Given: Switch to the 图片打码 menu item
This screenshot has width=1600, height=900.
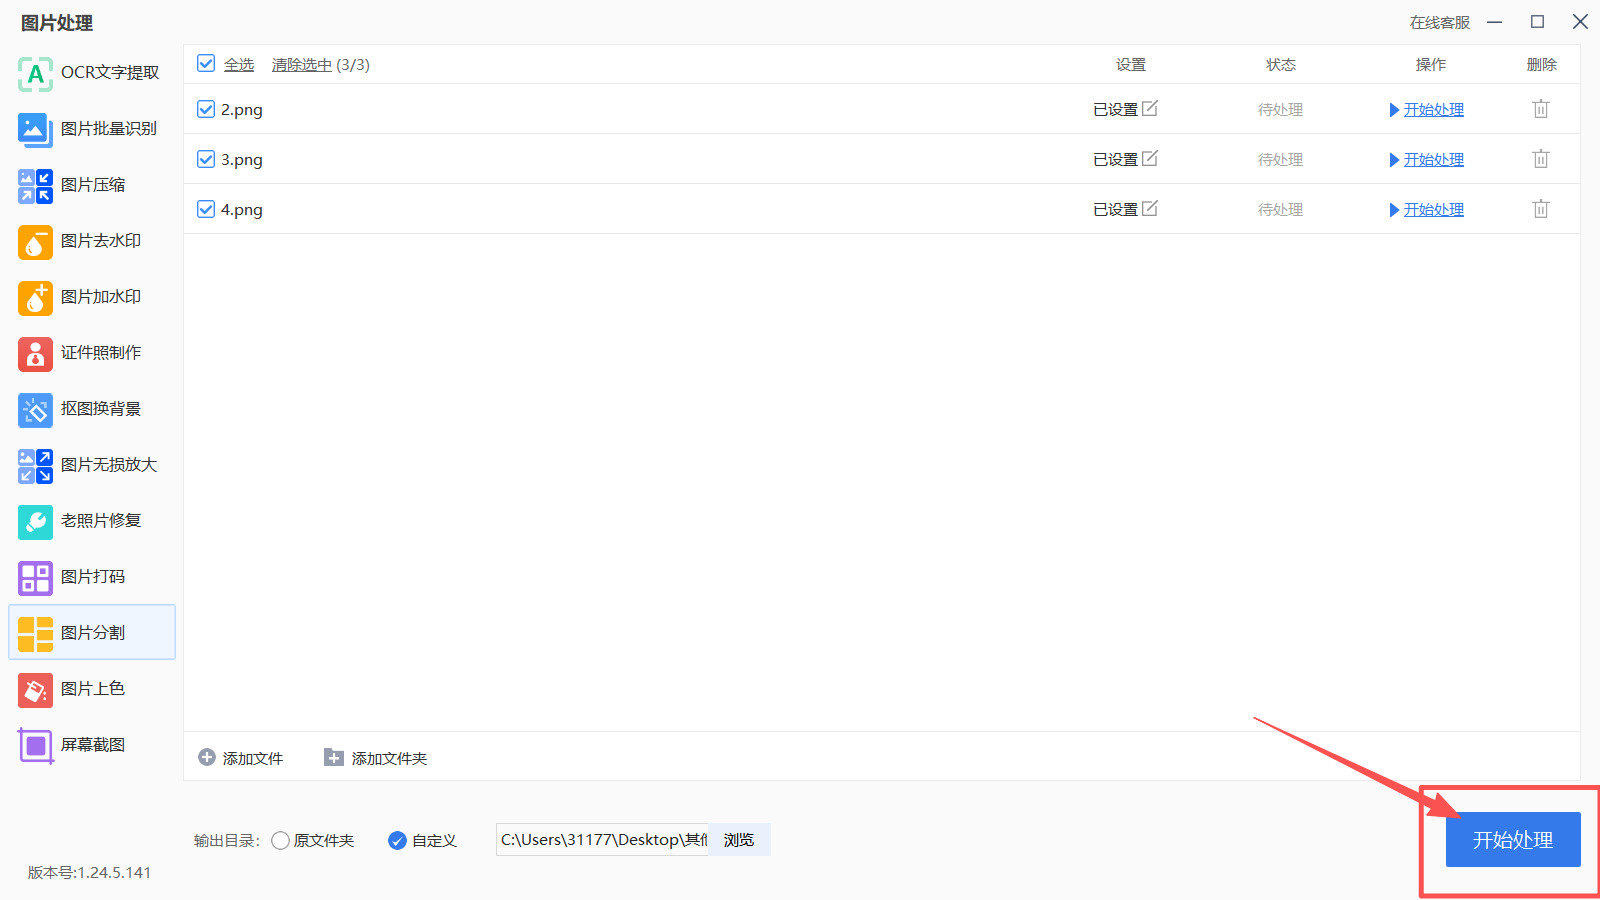Looking at the screenshot, I should pos(92,577).
